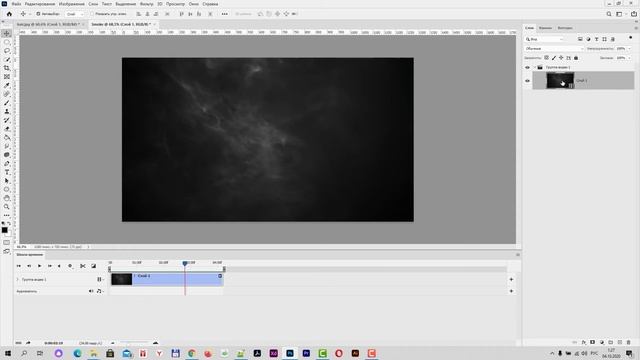Click the foreground color swatch
Viewport: 640px width, 360px height.
(x=4, y=230)
